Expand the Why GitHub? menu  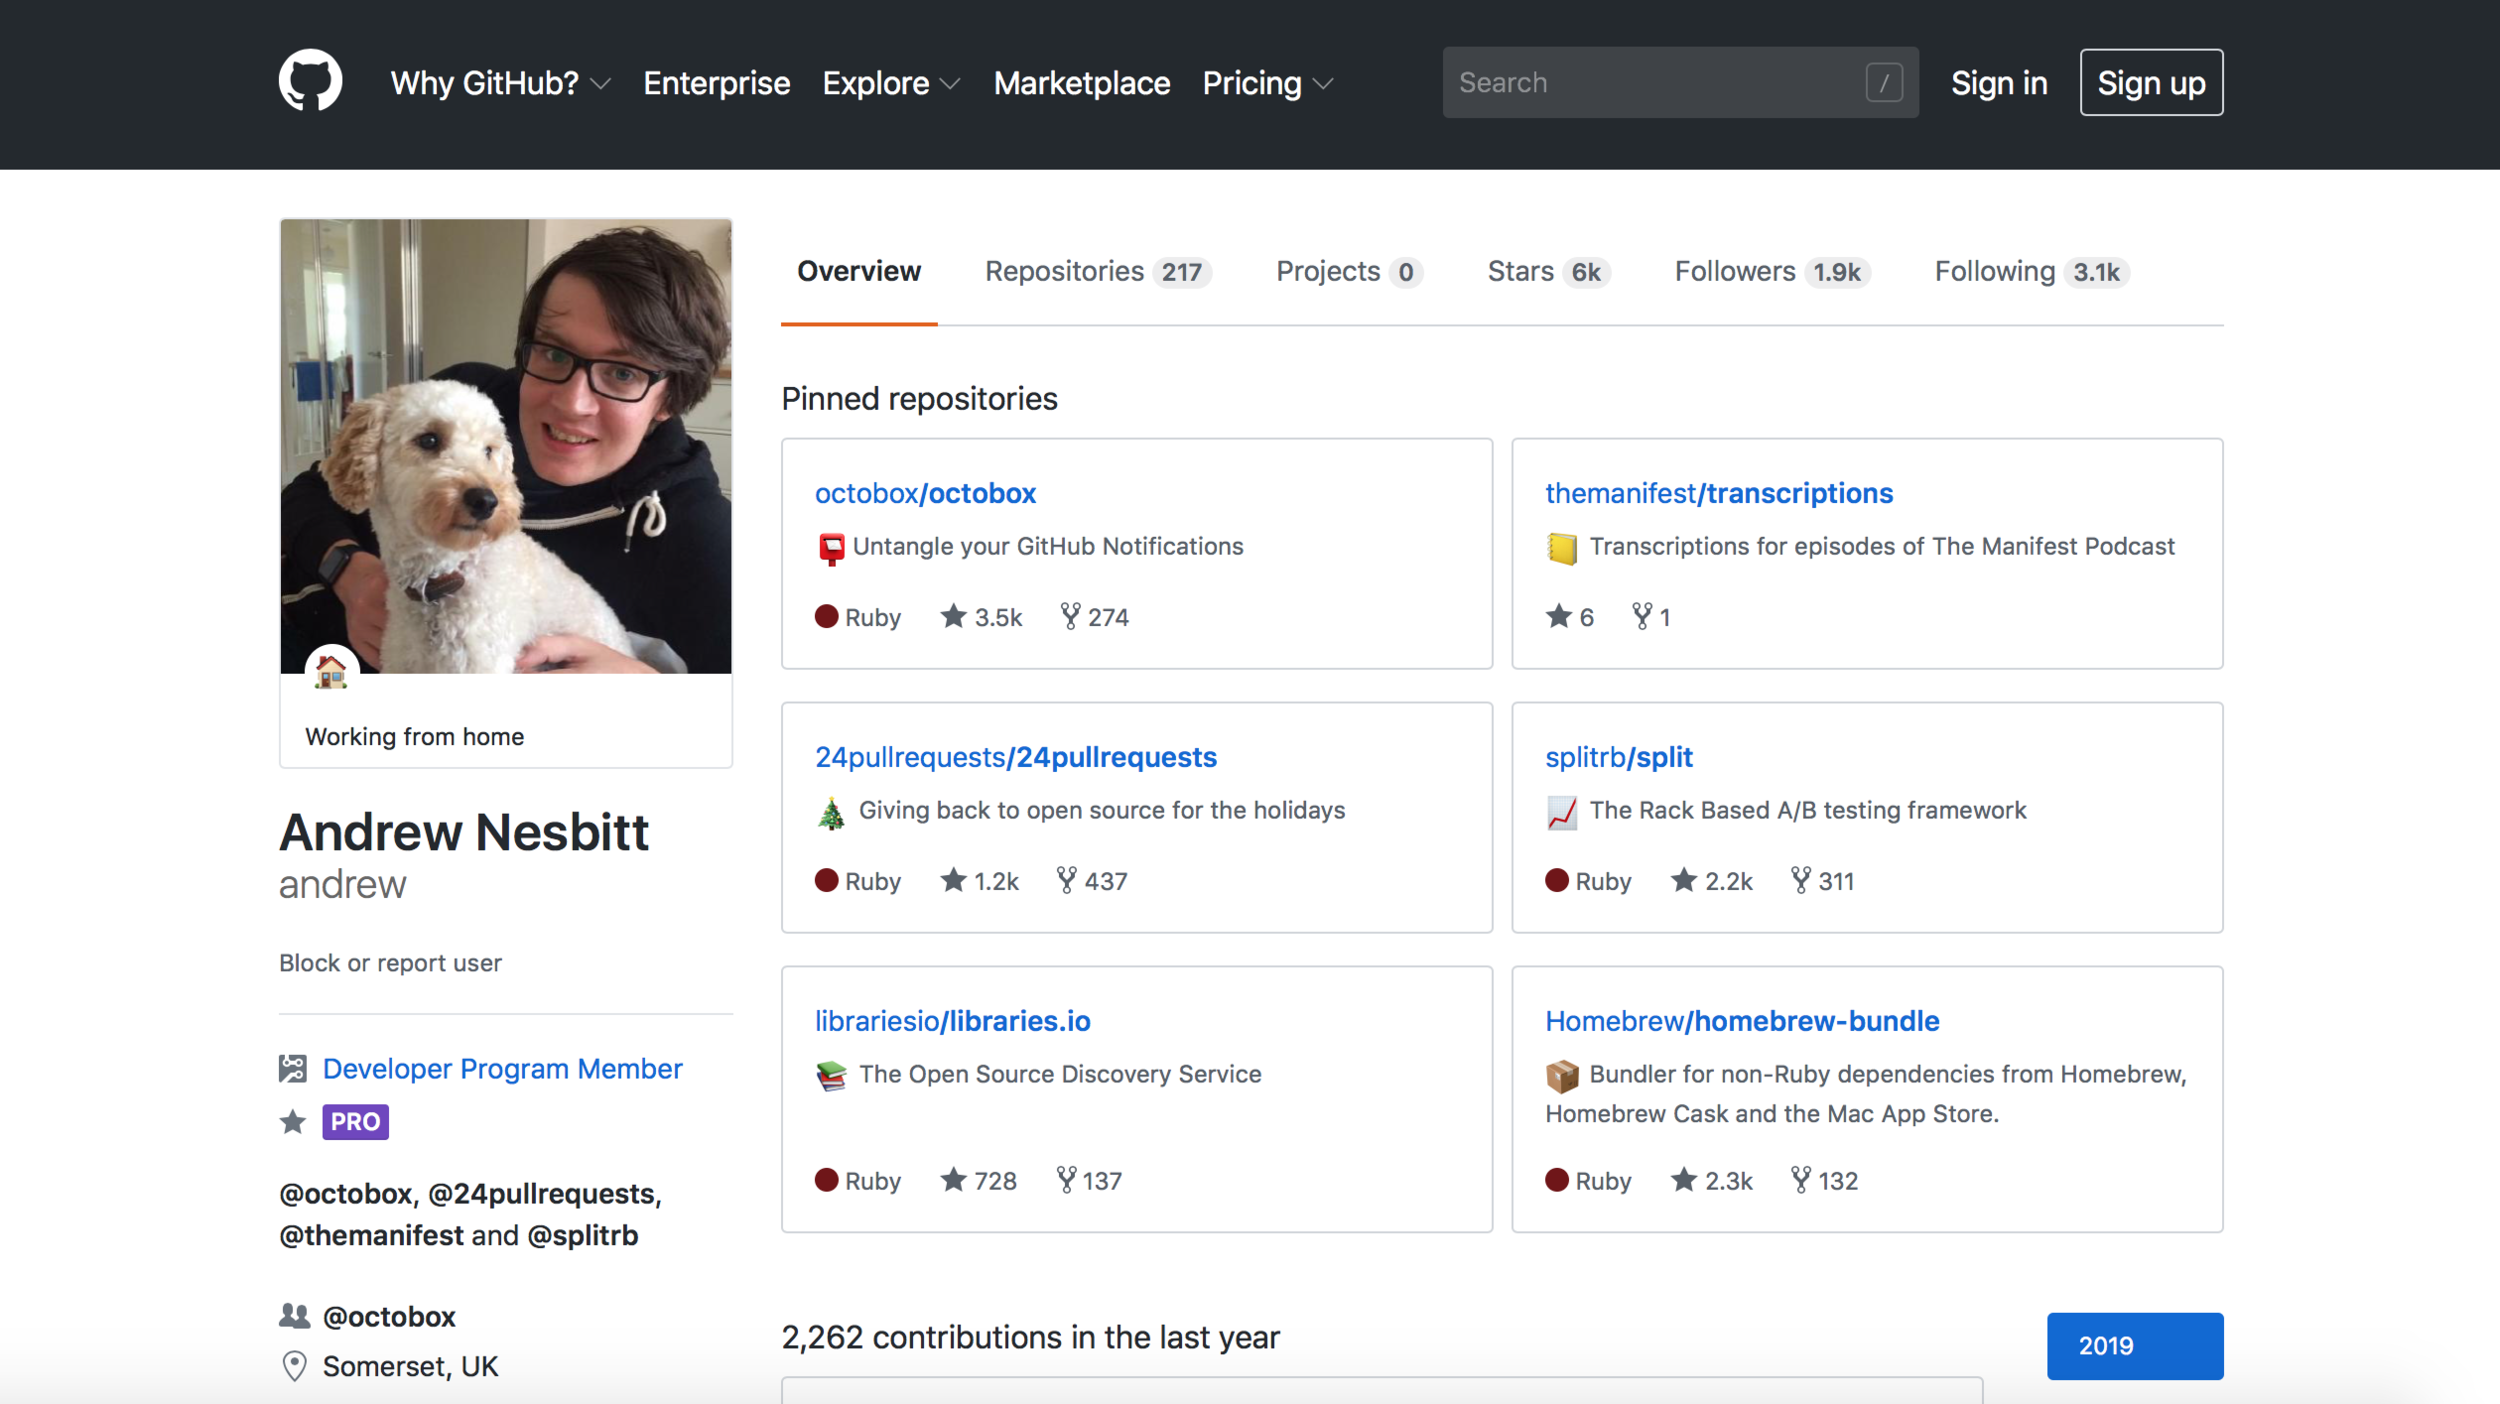tap(500, 83)
